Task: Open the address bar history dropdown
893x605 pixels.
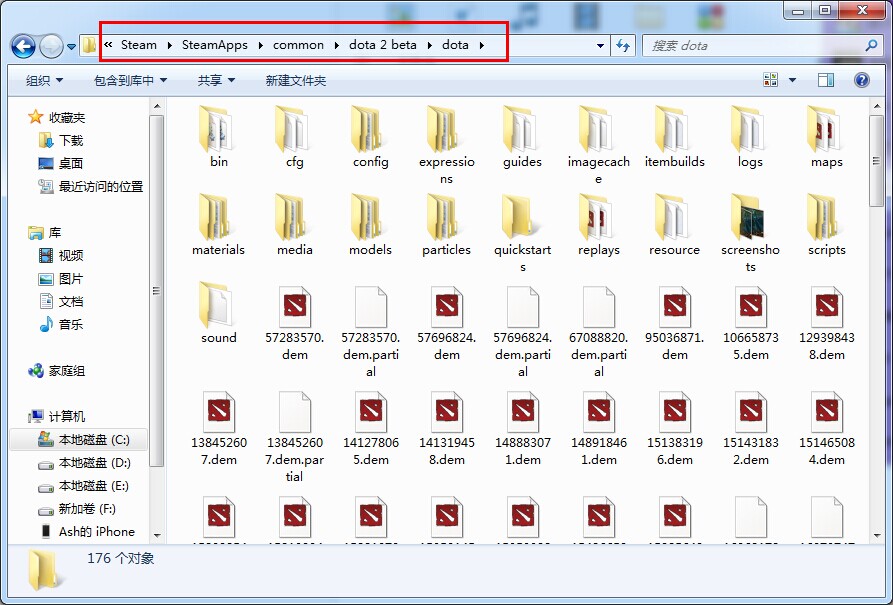Action: (x=600, y=46)
